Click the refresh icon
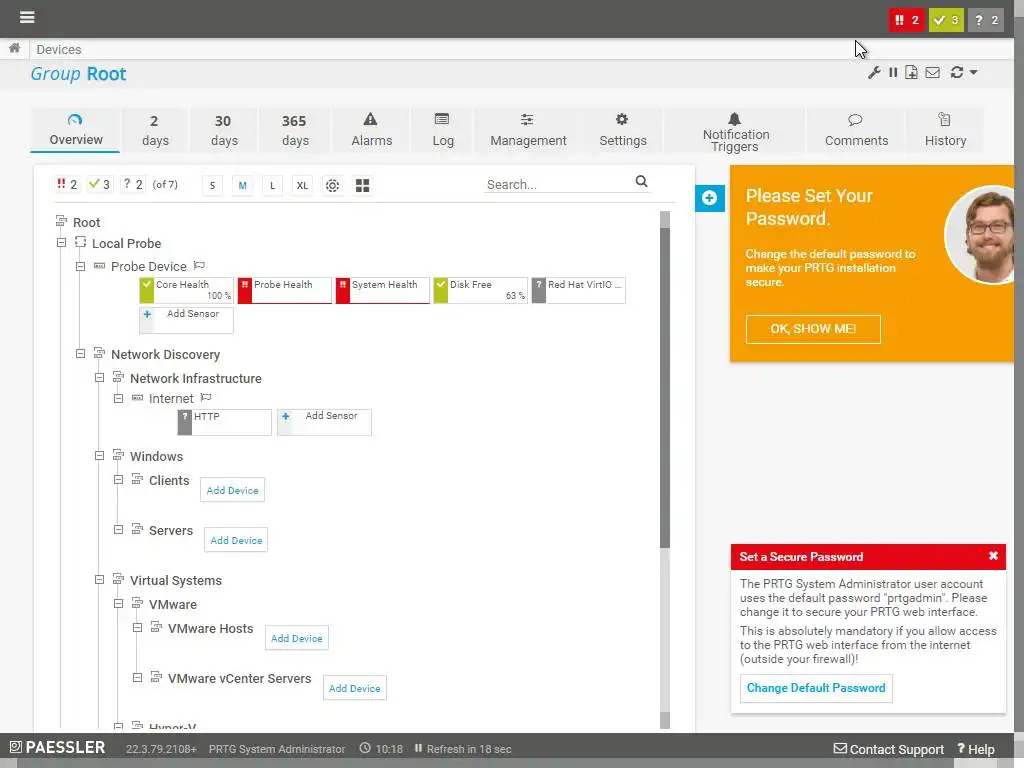Viewport: 1024px width, 768px height. coord(957,72)
